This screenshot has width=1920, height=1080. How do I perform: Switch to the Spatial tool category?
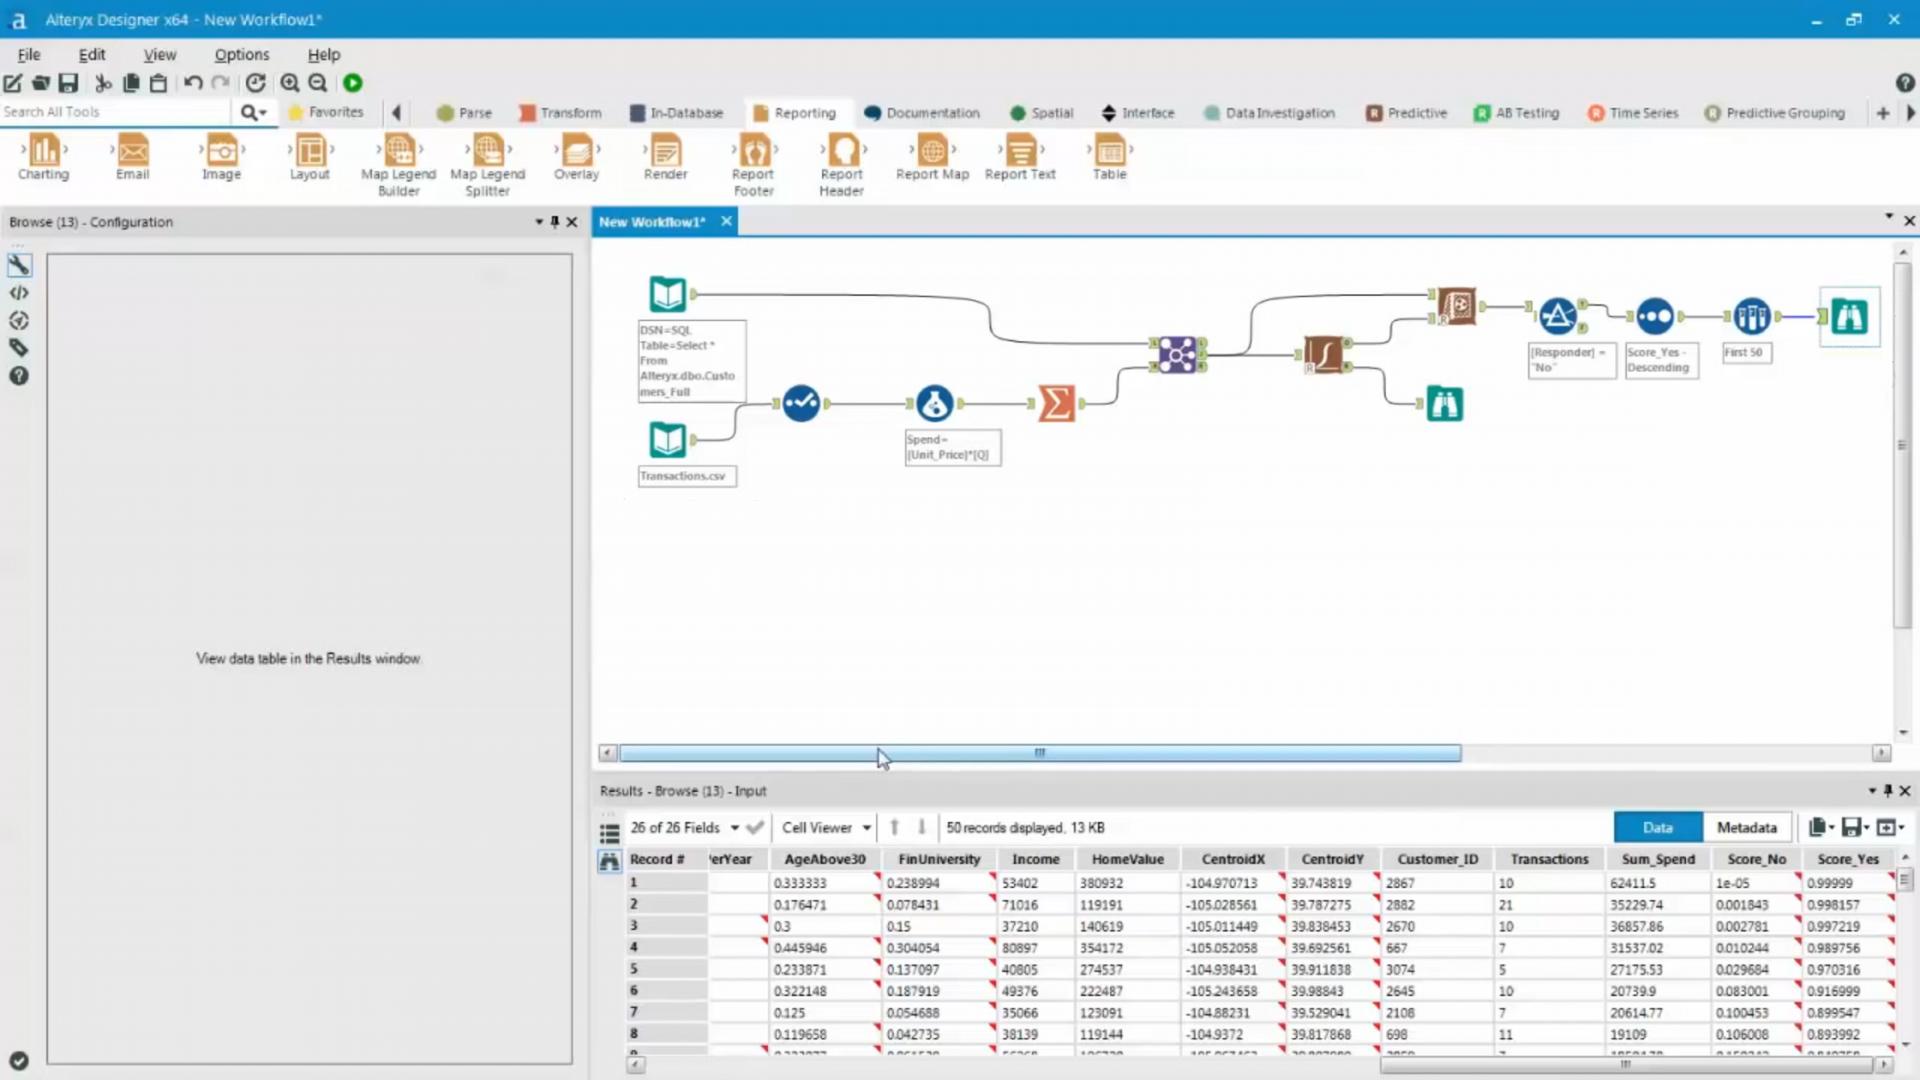[x=1041, y=113]
